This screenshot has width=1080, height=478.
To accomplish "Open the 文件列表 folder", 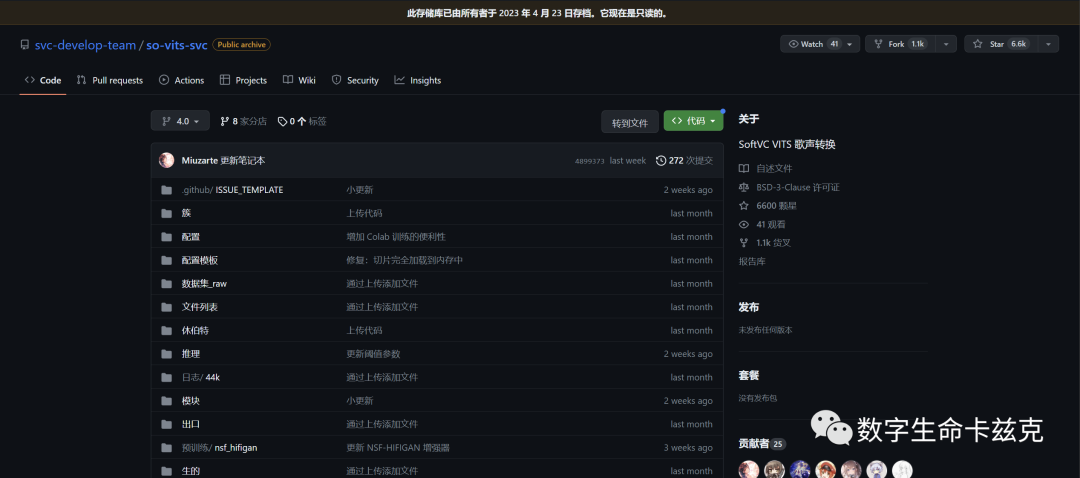I will (200, 307).
